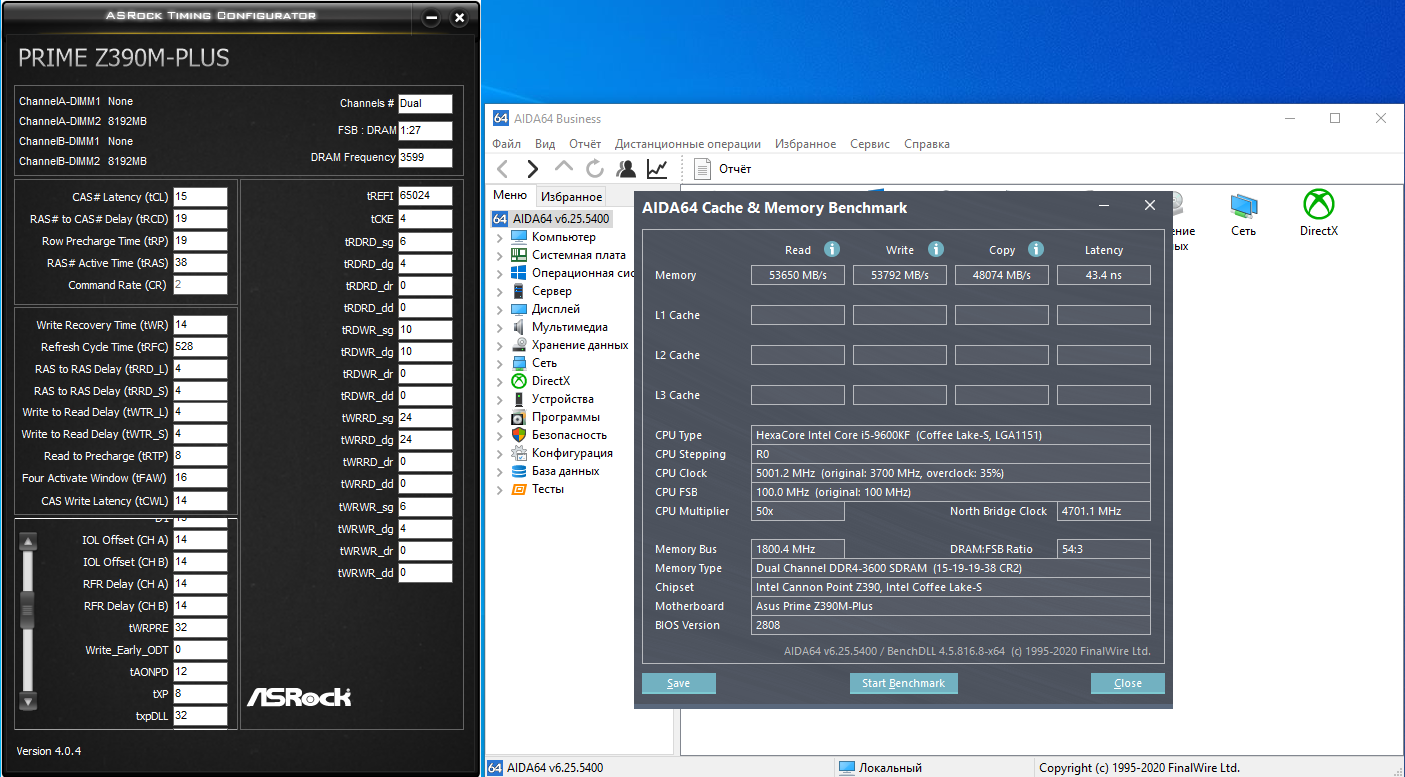Screen dimensions: 1405x777
Task: Click the scroll down arrow in ASRock Timing Configurator
Action: (28, 702)
